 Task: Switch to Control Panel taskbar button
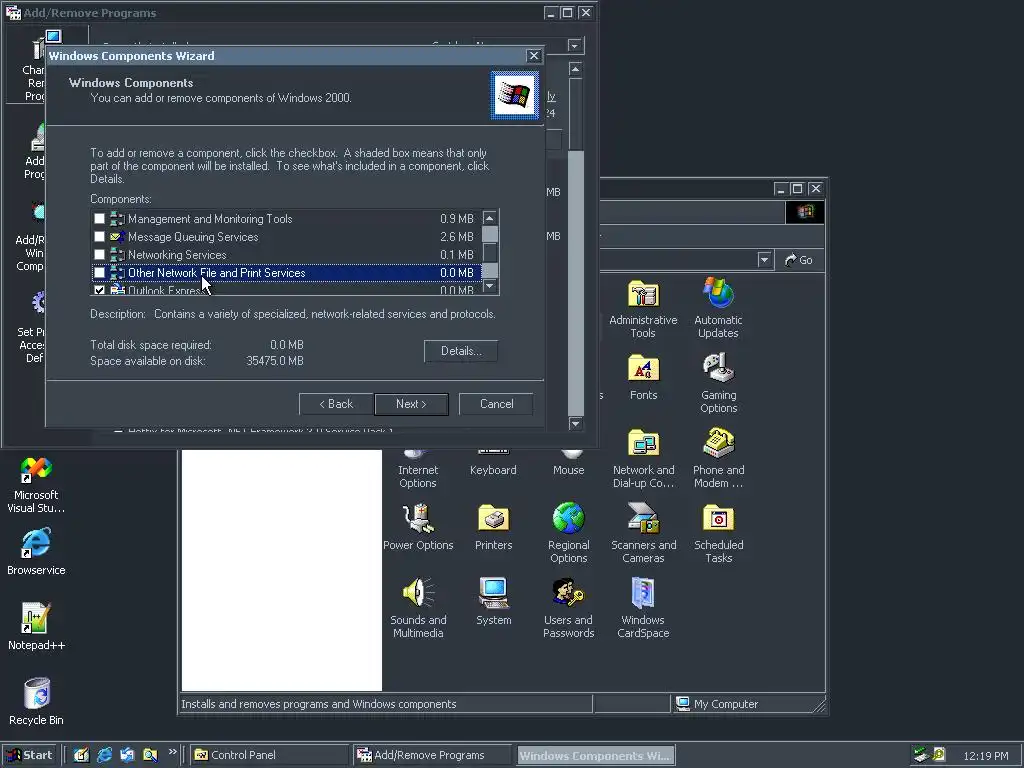tap(269, 755)
